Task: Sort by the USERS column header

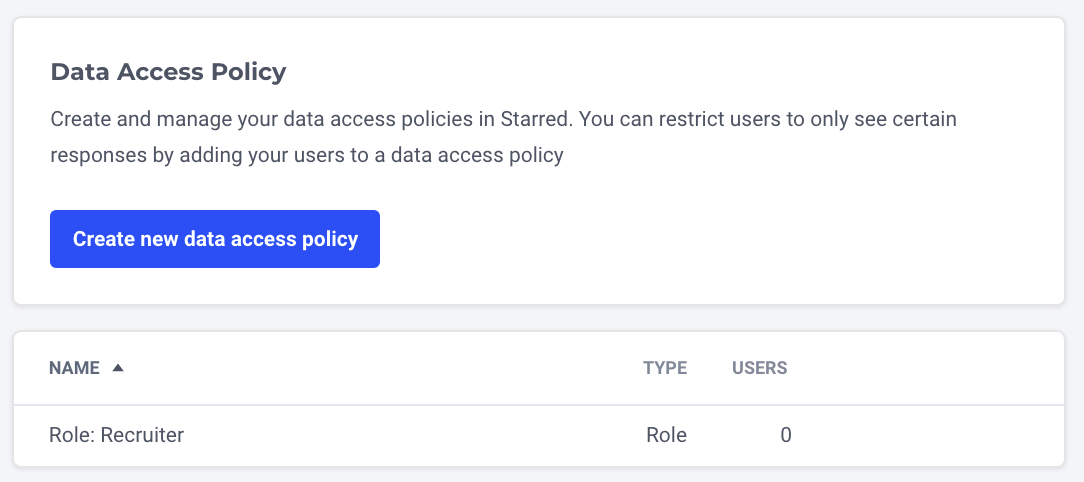Action: (x=760, y=368)
